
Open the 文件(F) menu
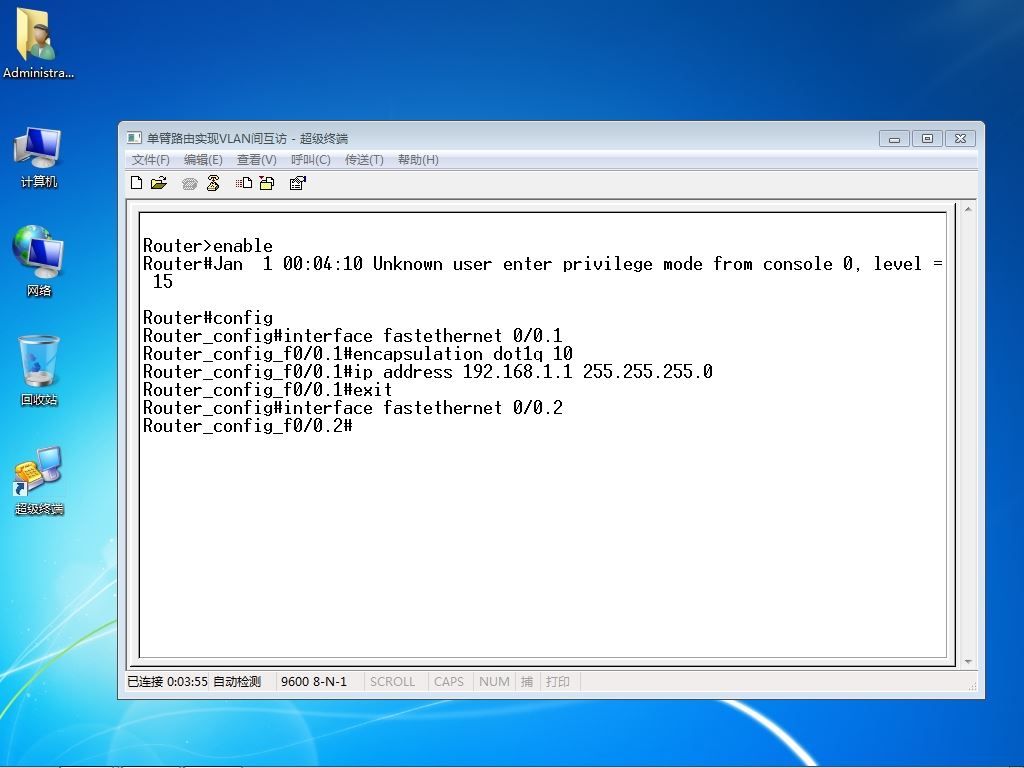(x=150, y=160)
